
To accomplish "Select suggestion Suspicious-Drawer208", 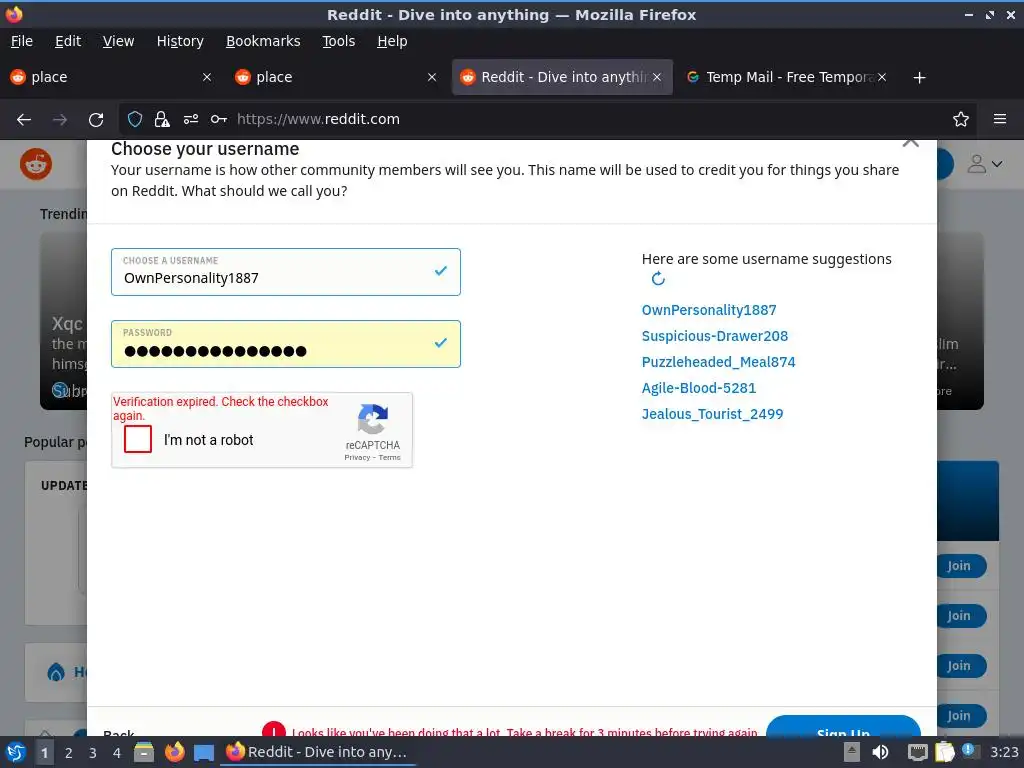I will 714,336.
